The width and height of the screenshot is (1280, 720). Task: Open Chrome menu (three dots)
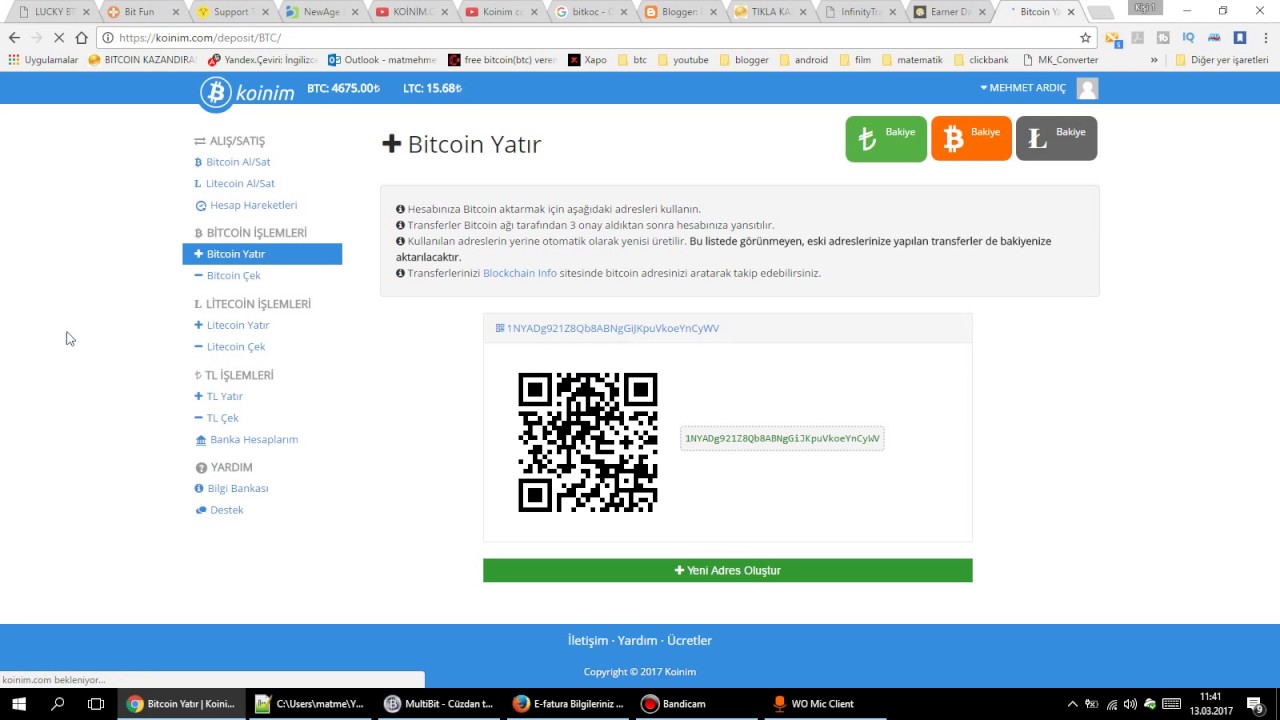coord(1265,38)
